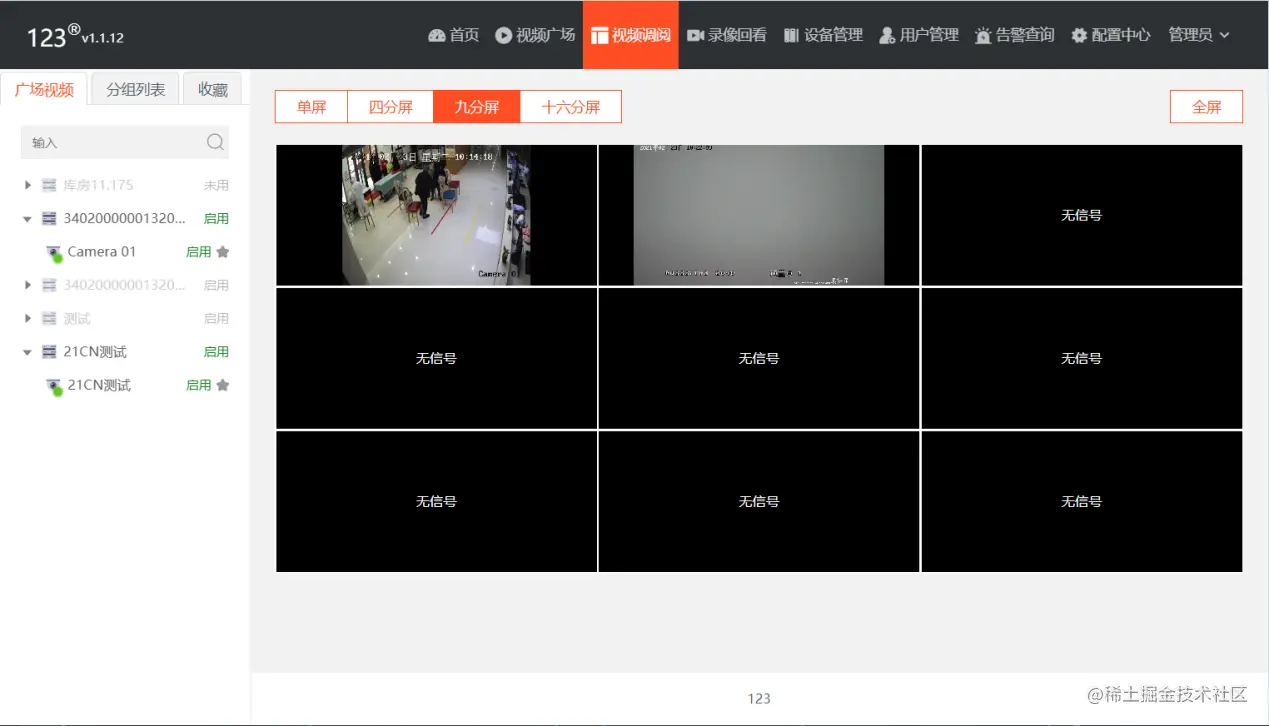Click the 21CN测试 group device icon
Screen dimensions: 1269x726
pyautogui.click(x=49, y=352)
